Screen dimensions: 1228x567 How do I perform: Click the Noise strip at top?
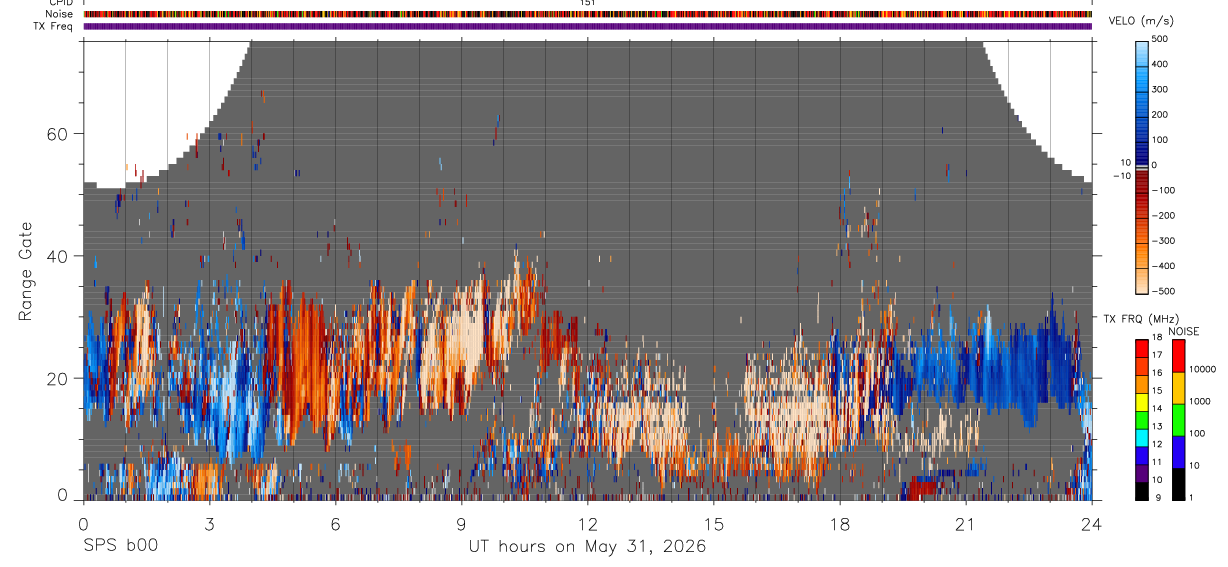pos(587,14)
